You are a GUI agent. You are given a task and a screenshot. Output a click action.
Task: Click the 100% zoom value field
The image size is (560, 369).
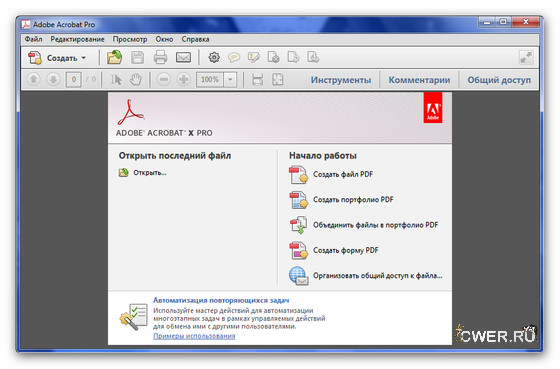click(x=210, y=79)
